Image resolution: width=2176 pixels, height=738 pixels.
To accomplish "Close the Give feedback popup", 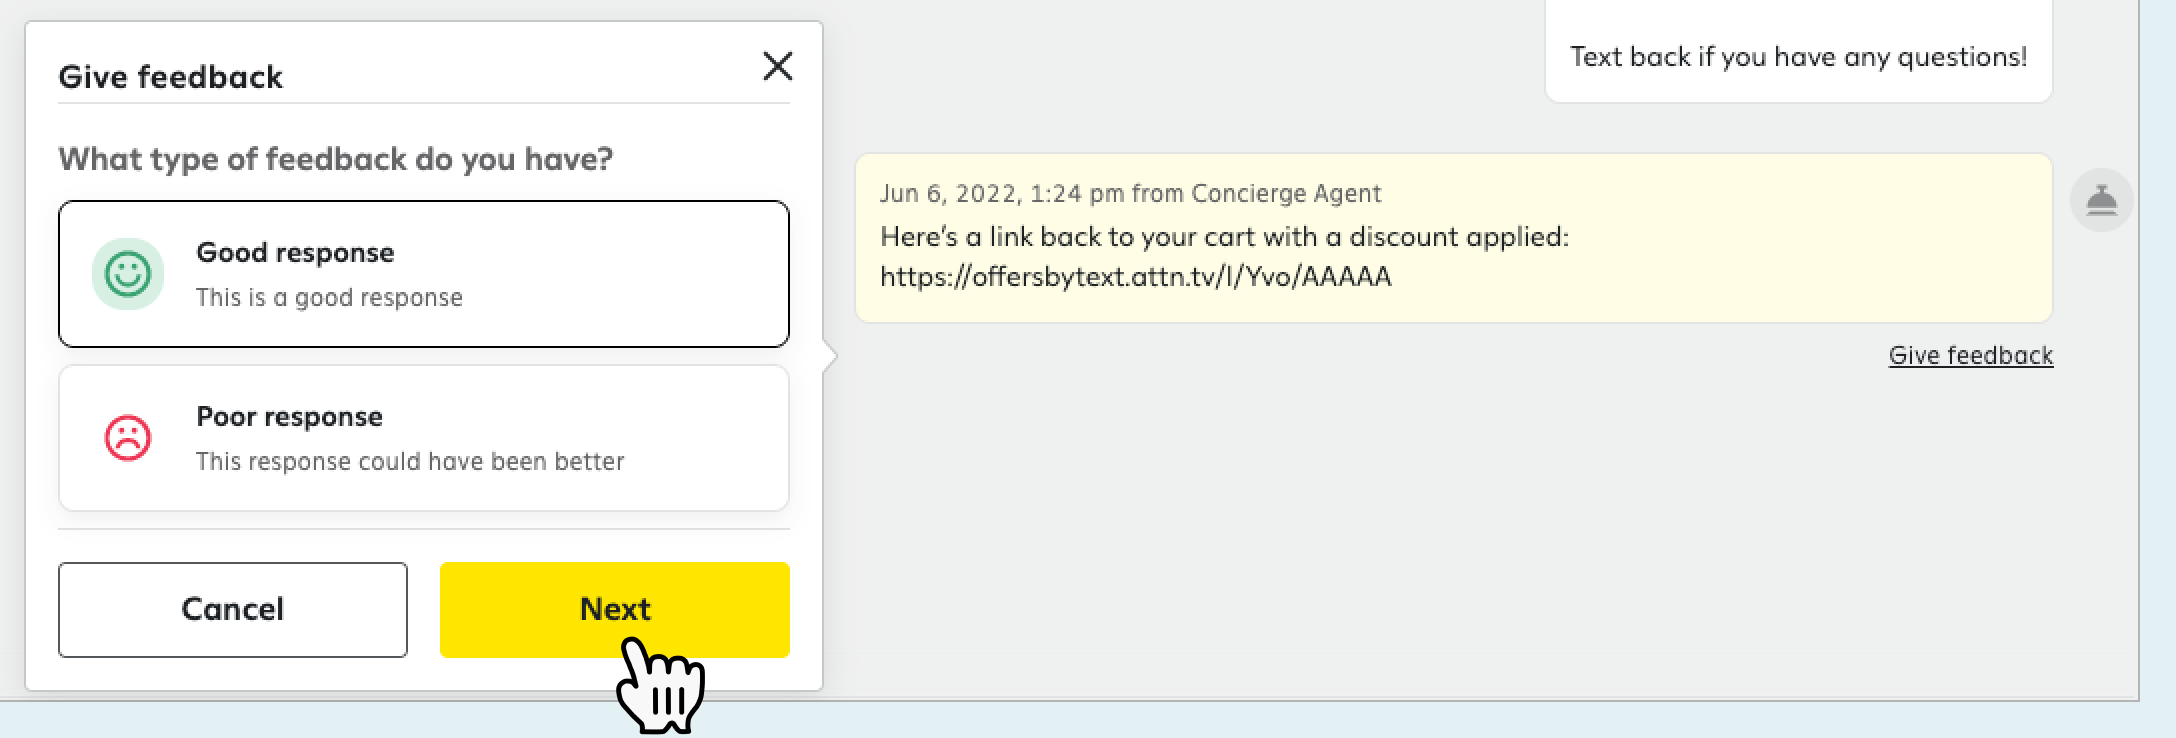I will [x=777, y=67].
